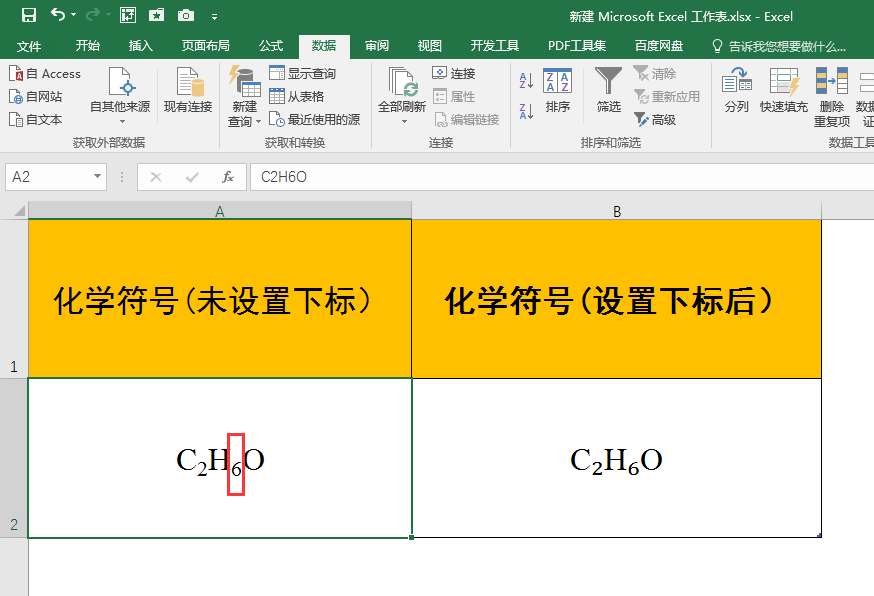
Task: Open 高级 advanced filter
Action: (x=655, y=119)
